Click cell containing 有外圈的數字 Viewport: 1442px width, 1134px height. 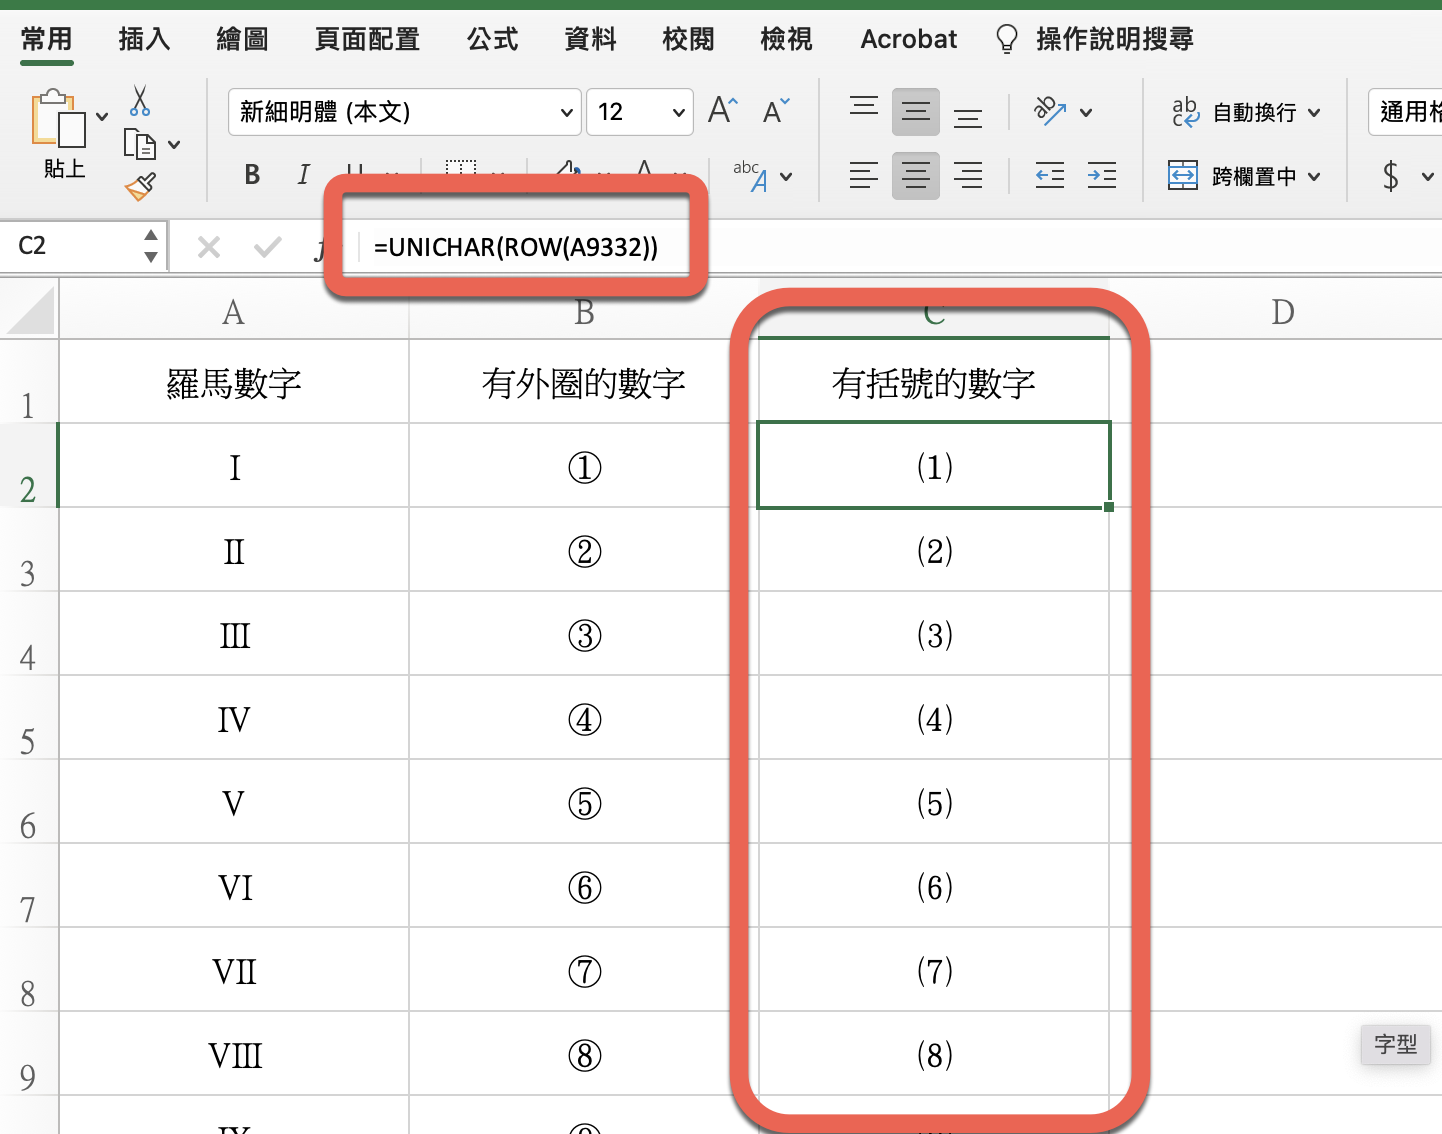(584, 382)
